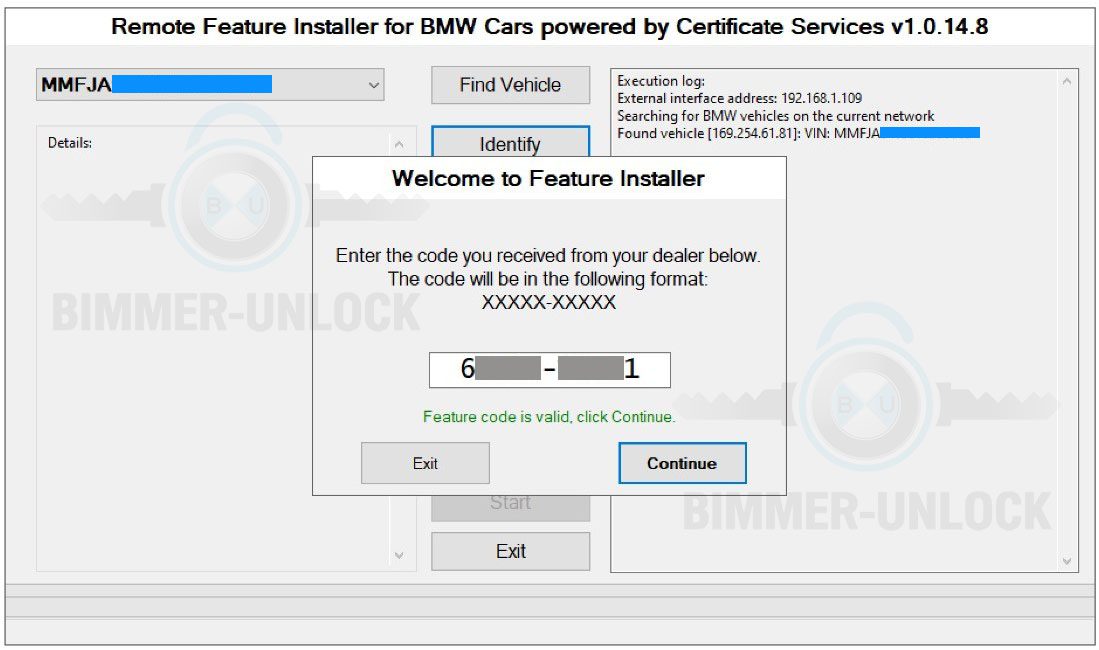Click the Continue button in the dialog

(x=682, y=463)
